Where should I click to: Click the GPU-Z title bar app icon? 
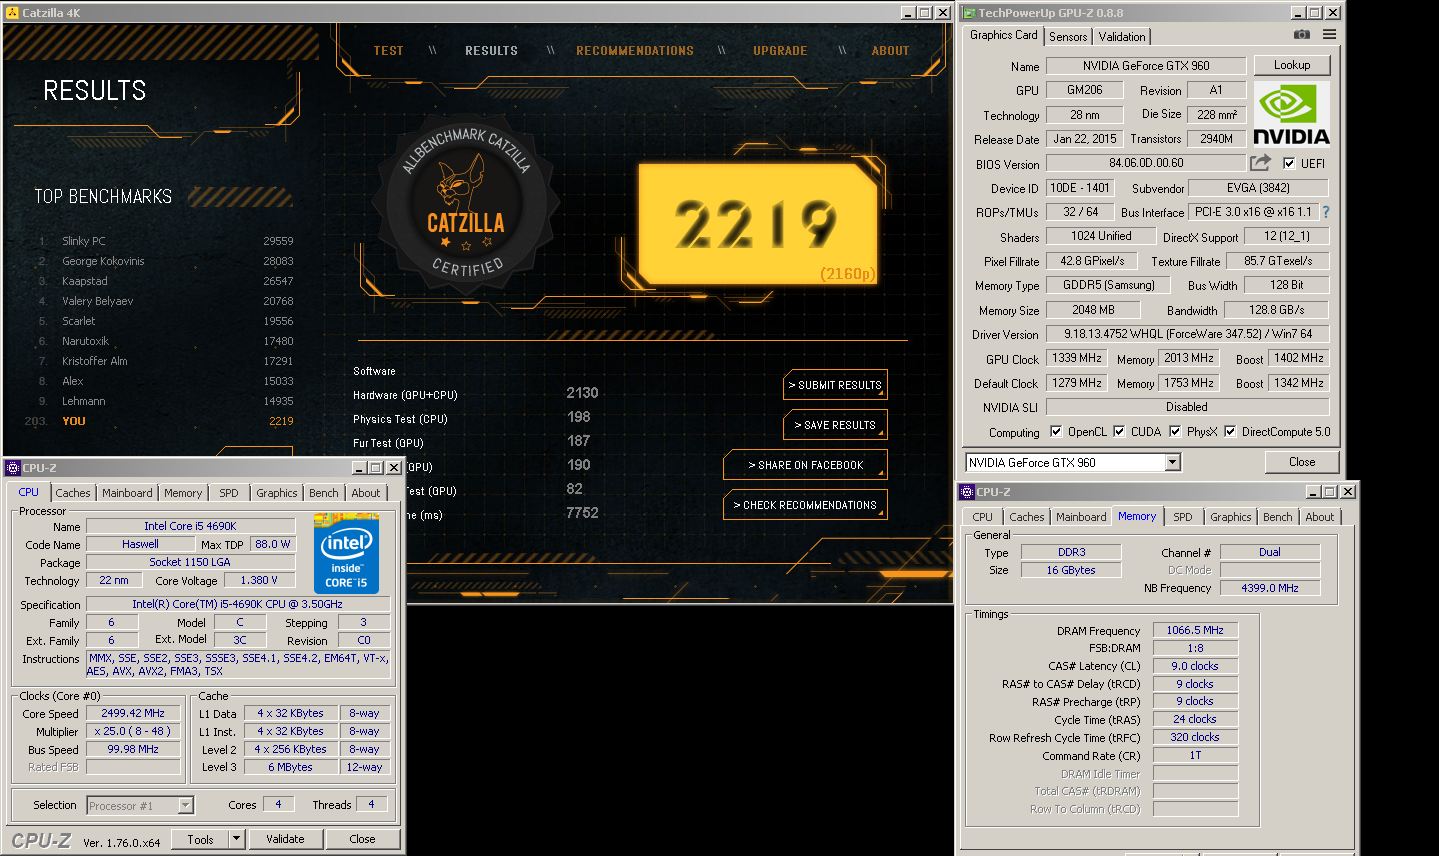point(968,13)
